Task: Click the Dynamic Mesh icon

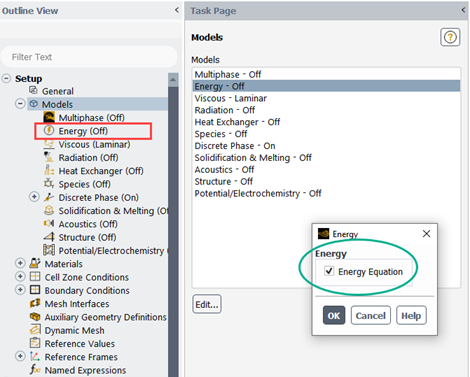Action: pyautogui.click(x=35, y=330)
